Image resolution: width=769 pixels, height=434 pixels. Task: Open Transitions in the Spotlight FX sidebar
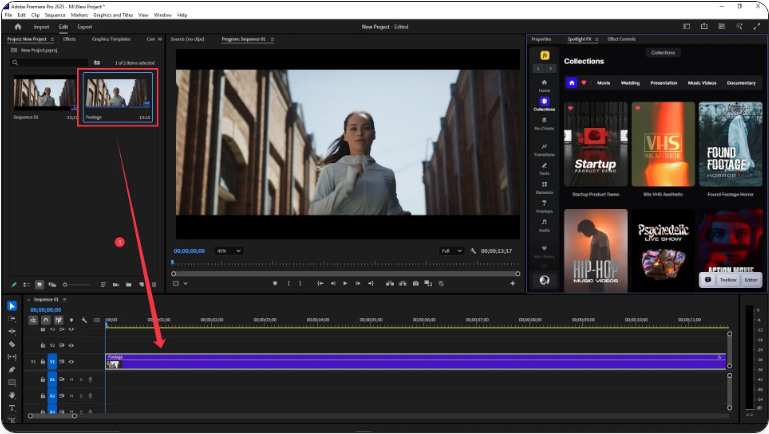[x=544, y=150]
